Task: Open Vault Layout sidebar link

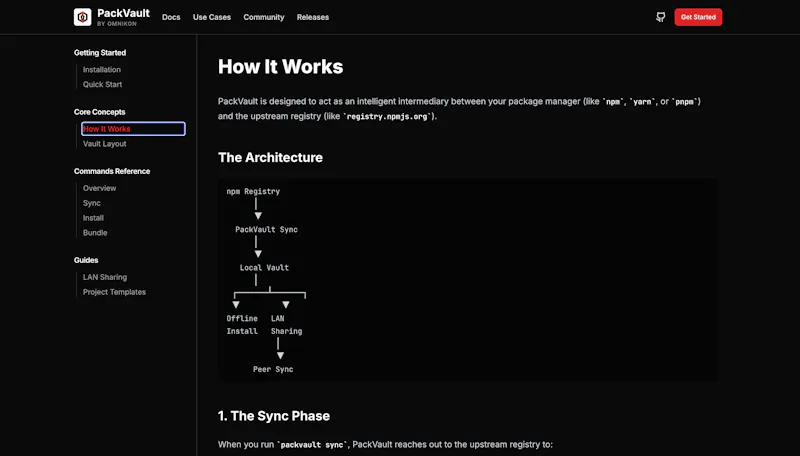Action: click(105, 143)
